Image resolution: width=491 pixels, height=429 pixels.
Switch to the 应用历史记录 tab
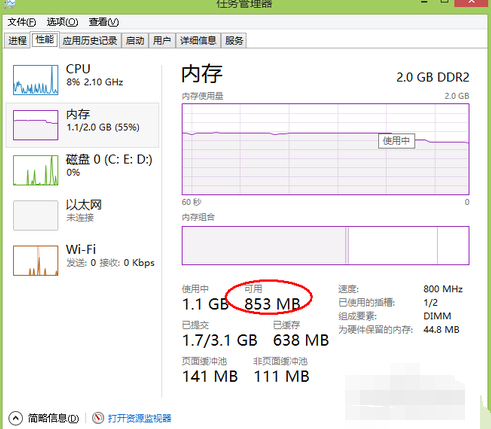(x=90, y=41)
